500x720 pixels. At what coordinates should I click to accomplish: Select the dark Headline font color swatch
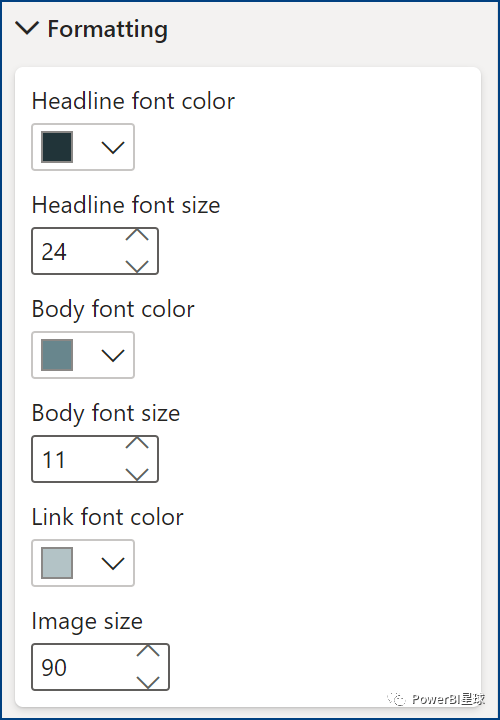[x=57, y=147]
